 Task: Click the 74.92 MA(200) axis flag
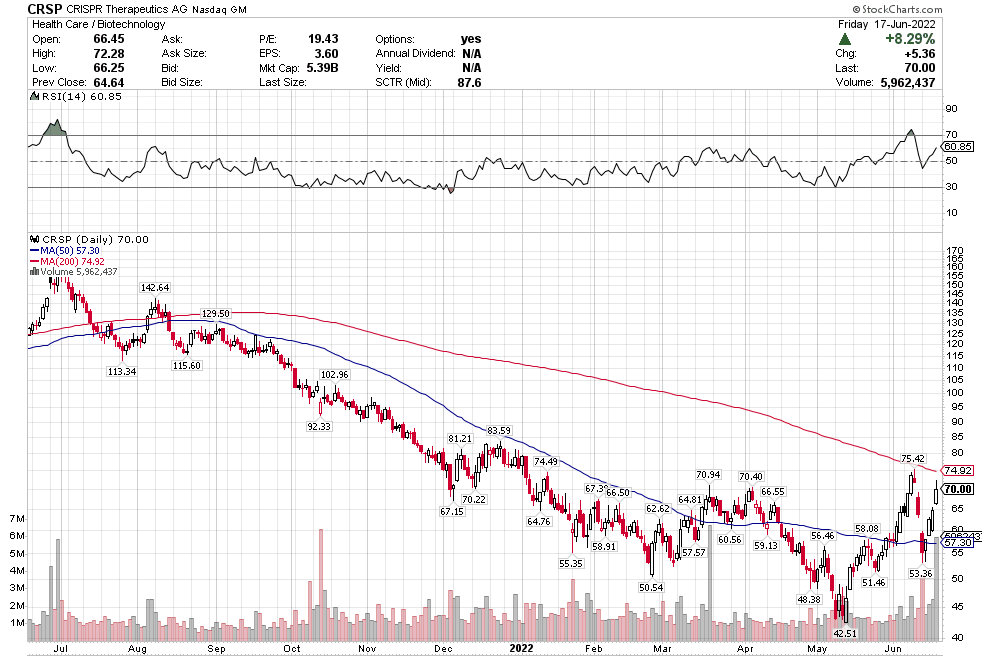(958, 470)
